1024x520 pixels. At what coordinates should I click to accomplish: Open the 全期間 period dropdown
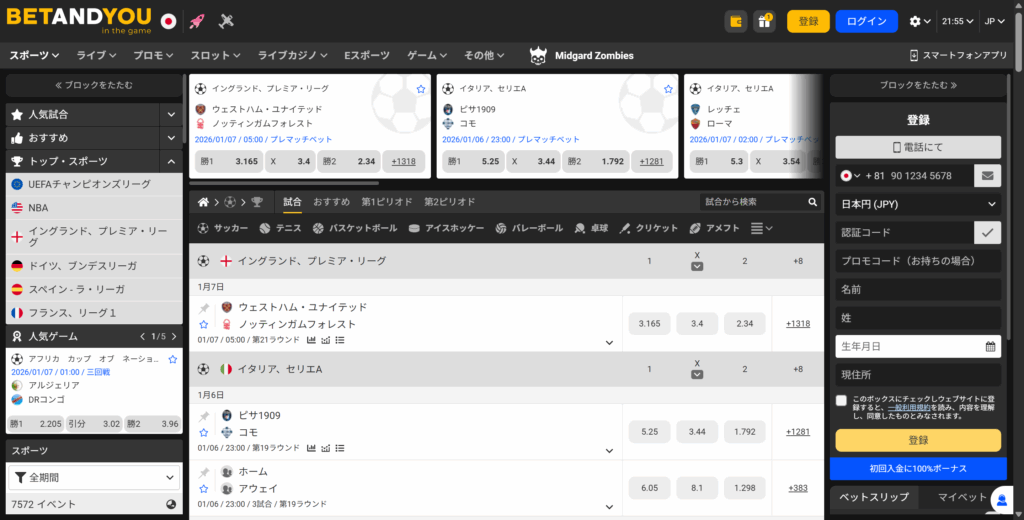click(94, 478)
